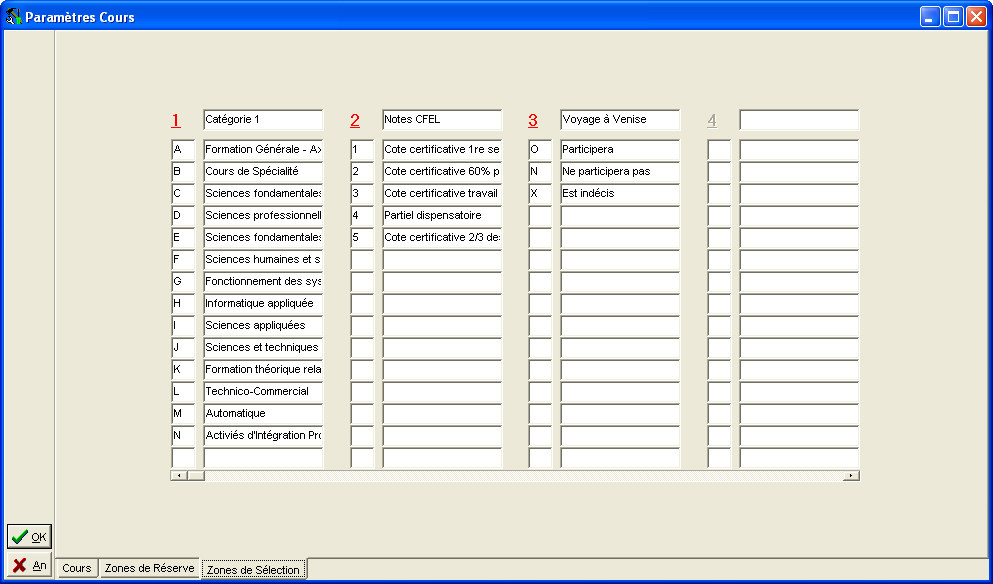Select the Cote certificative travail field
993x584 pixels.
pos(442,194)
